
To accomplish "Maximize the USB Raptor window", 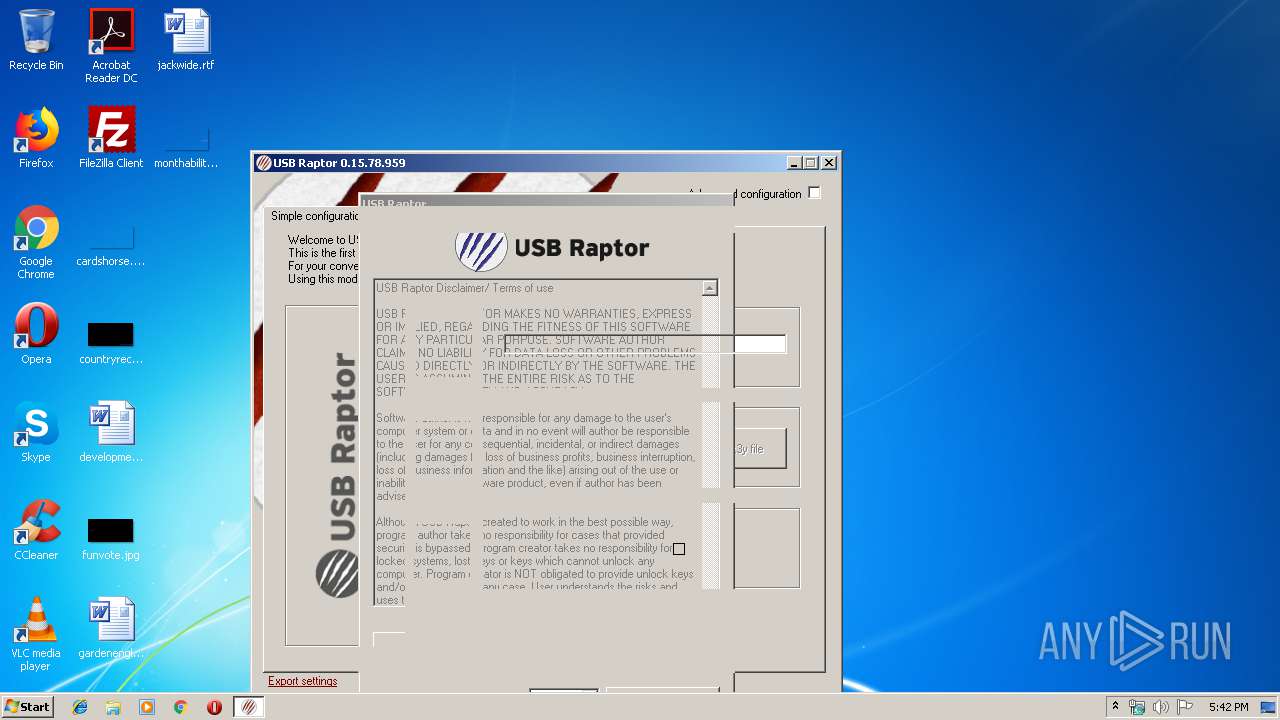I will pyautogui.click(x=811, y=163).
